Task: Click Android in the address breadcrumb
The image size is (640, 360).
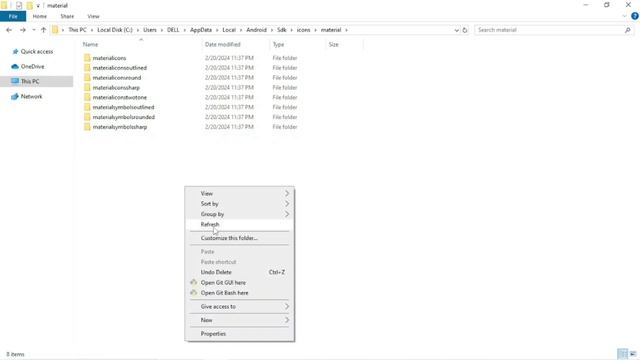Action: 256,30
